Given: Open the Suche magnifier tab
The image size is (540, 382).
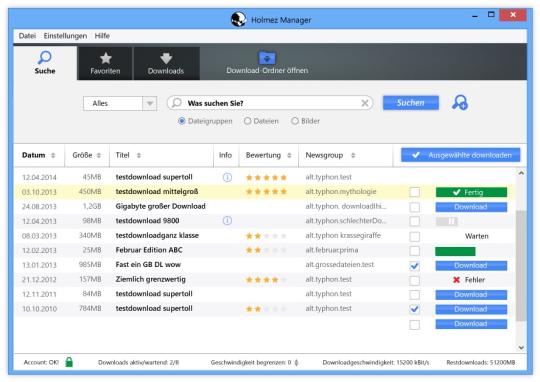Looking at the screenshot, I should click(x=45, y=63).
